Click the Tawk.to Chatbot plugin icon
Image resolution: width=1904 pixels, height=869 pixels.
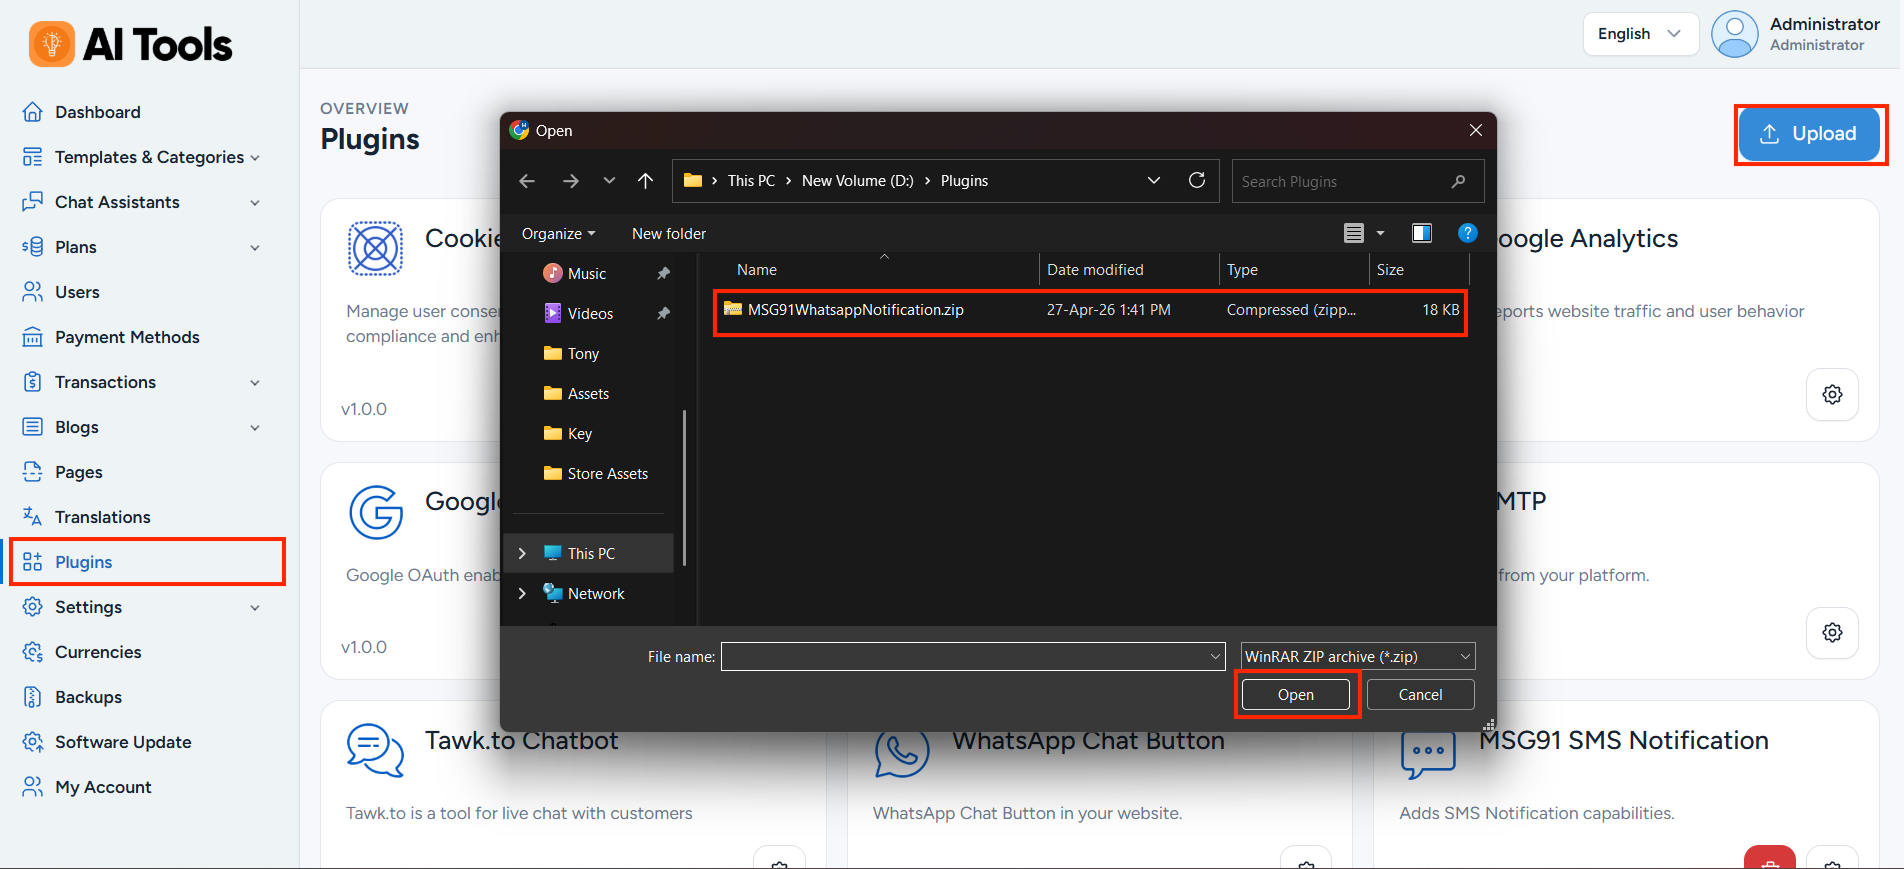point(375,750)
